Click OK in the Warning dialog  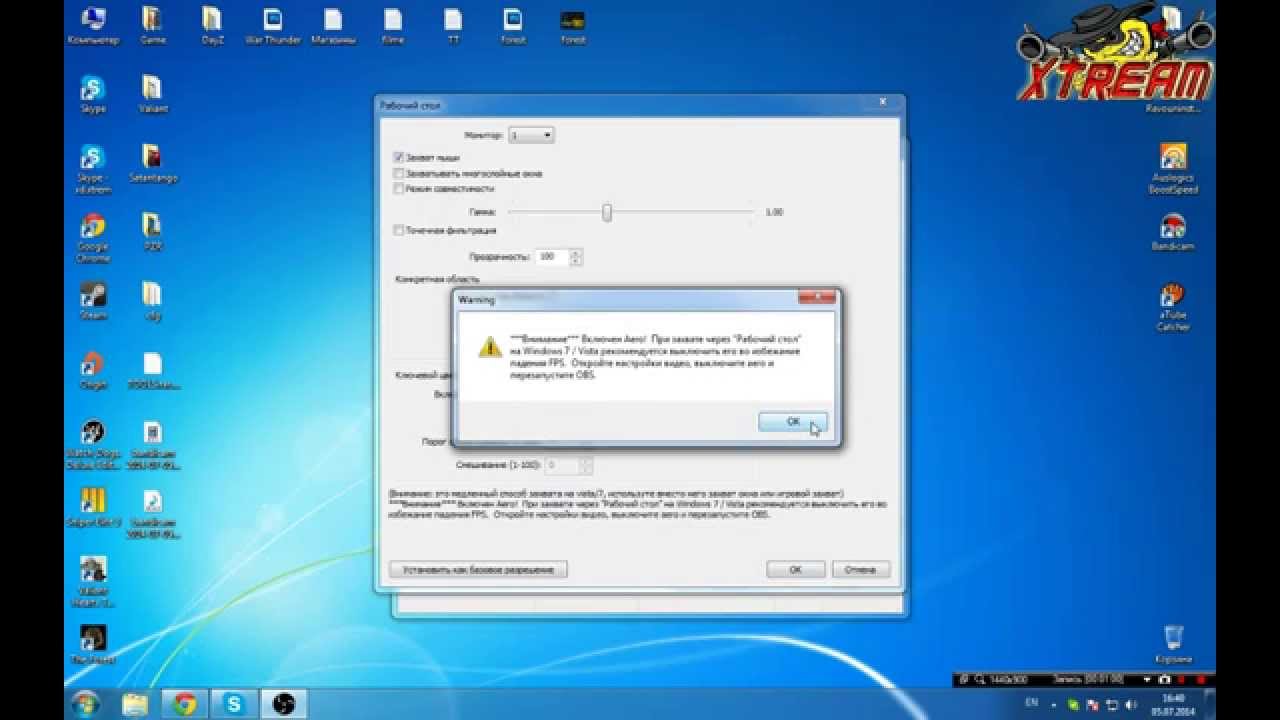[792, 422]
